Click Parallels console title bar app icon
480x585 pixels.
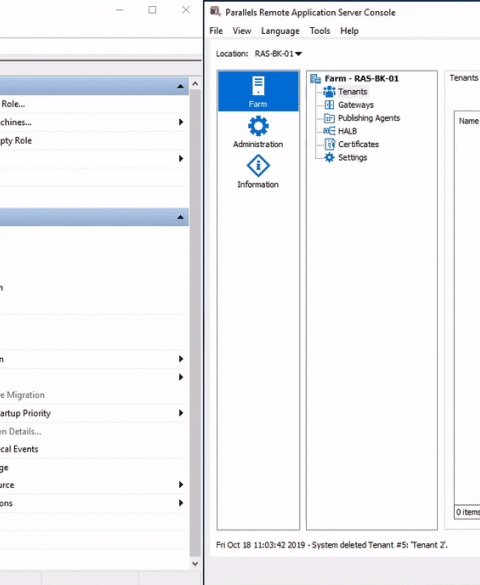point(216,12)
